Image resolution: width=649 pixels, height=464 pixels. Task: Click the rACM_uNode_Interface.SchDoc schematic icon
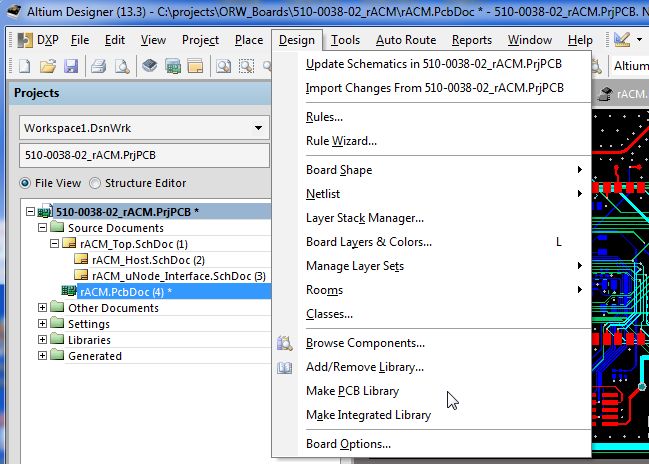coord(81,275)
